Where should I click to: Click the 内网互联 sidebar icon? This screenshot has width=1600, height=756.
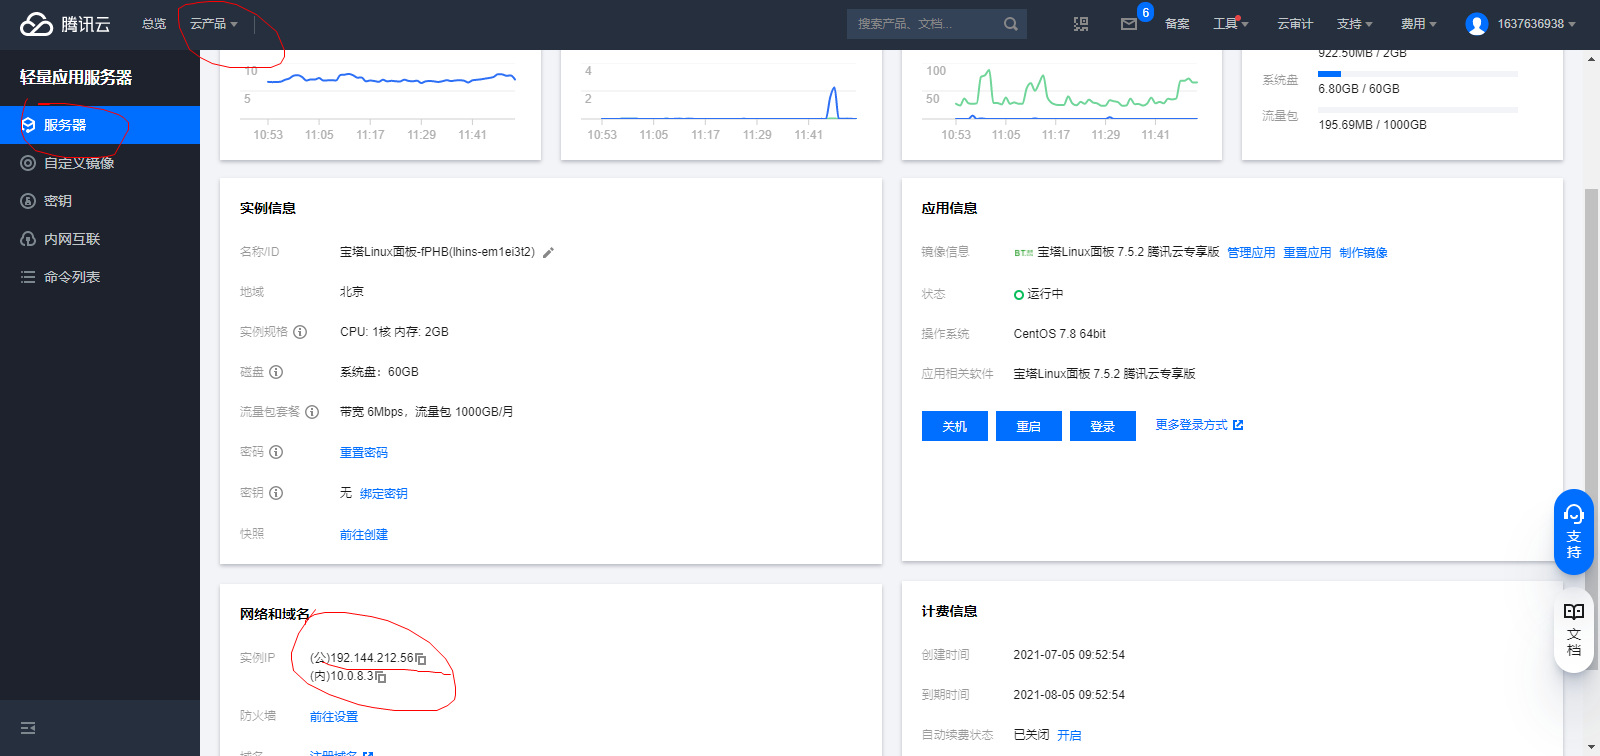coord(28,239)
